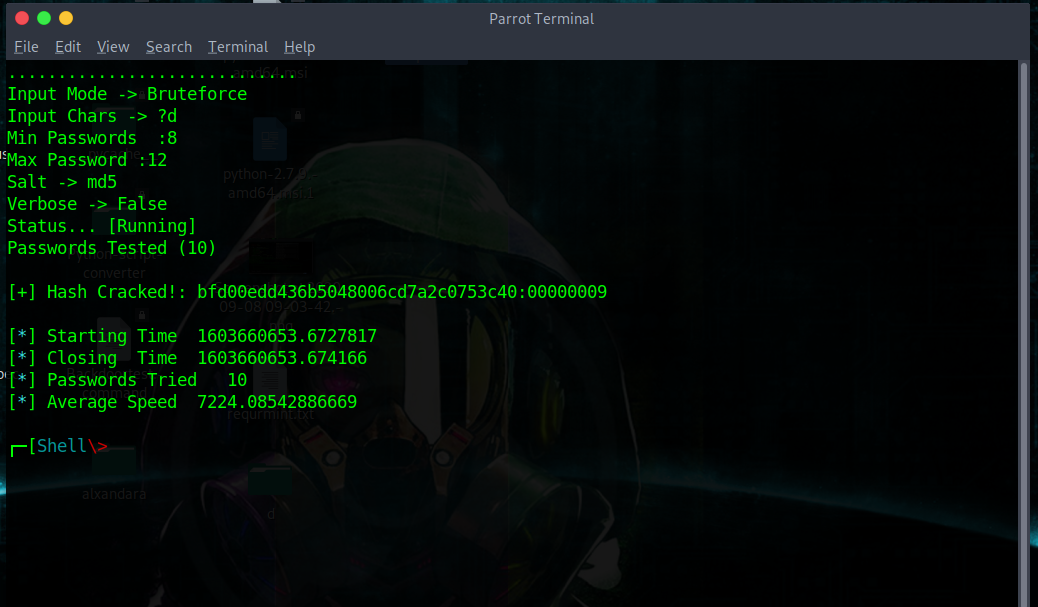Click the yellow window button
The height and width of the screenshot is (607, 1038).
coord(66,18)
